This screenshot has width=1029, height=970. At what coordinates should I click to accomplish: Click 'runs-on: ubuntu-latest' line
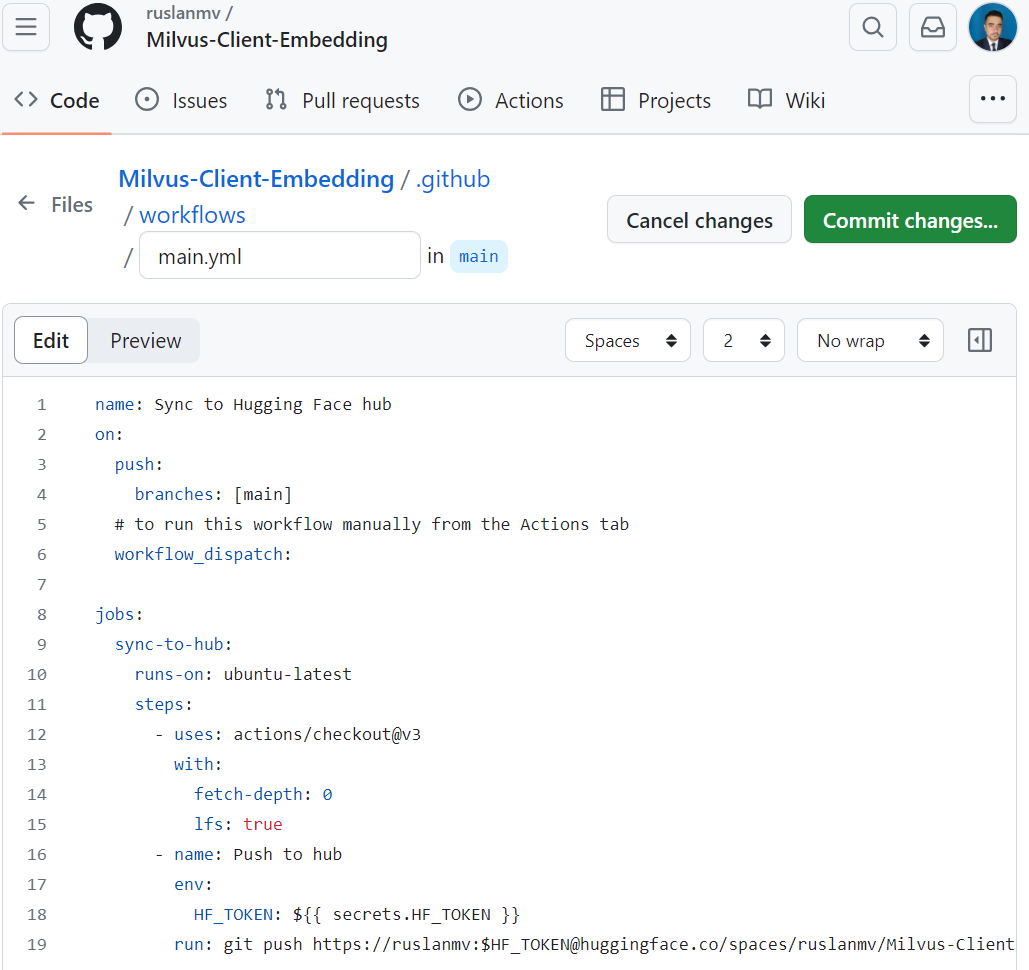tap(243, 675)
